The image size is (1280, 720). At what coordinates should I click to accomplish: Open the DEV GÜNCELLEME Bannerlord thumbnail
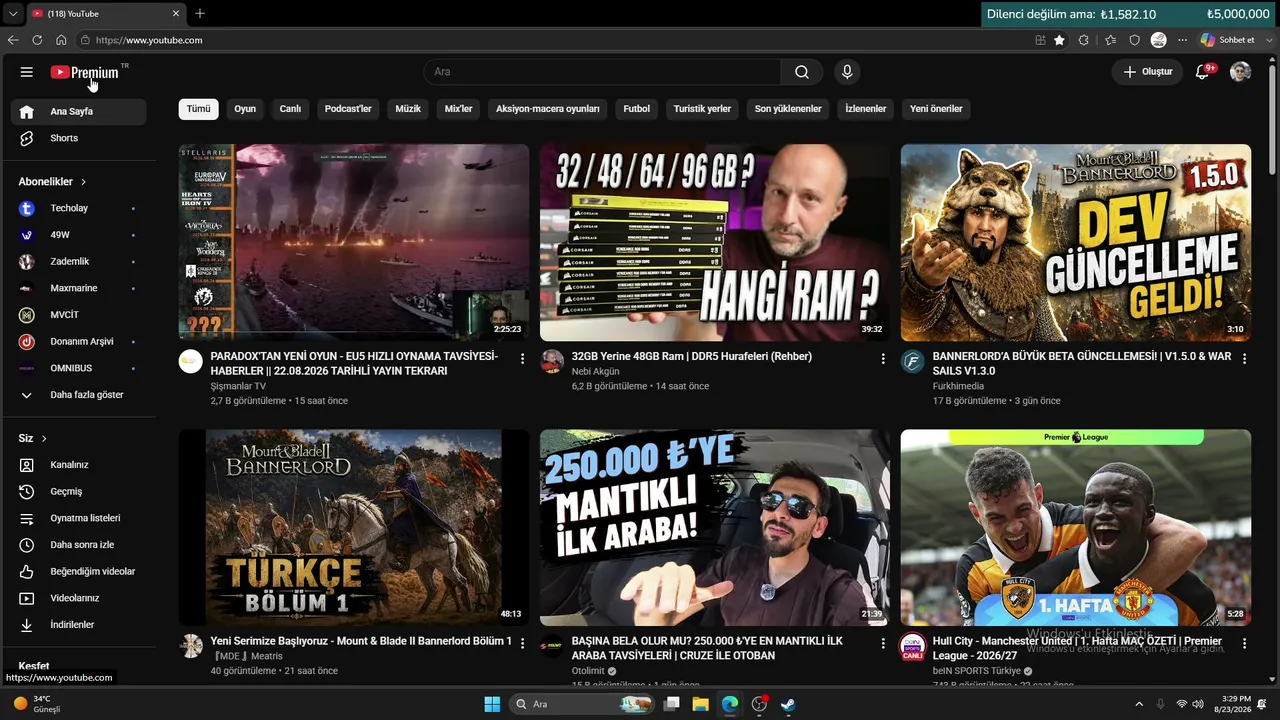[1076, 243]
